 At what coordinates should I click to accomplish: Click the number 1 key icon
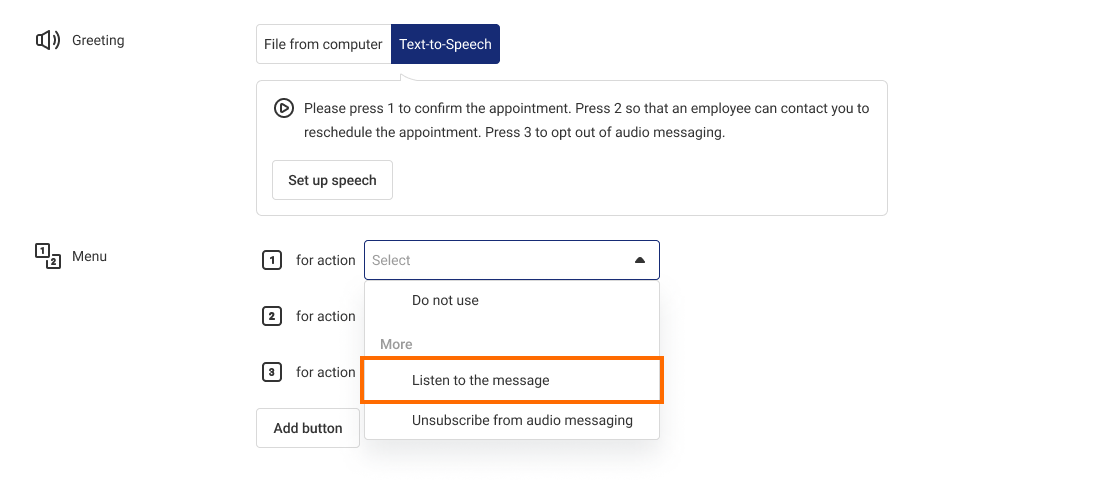coord(272,260)
